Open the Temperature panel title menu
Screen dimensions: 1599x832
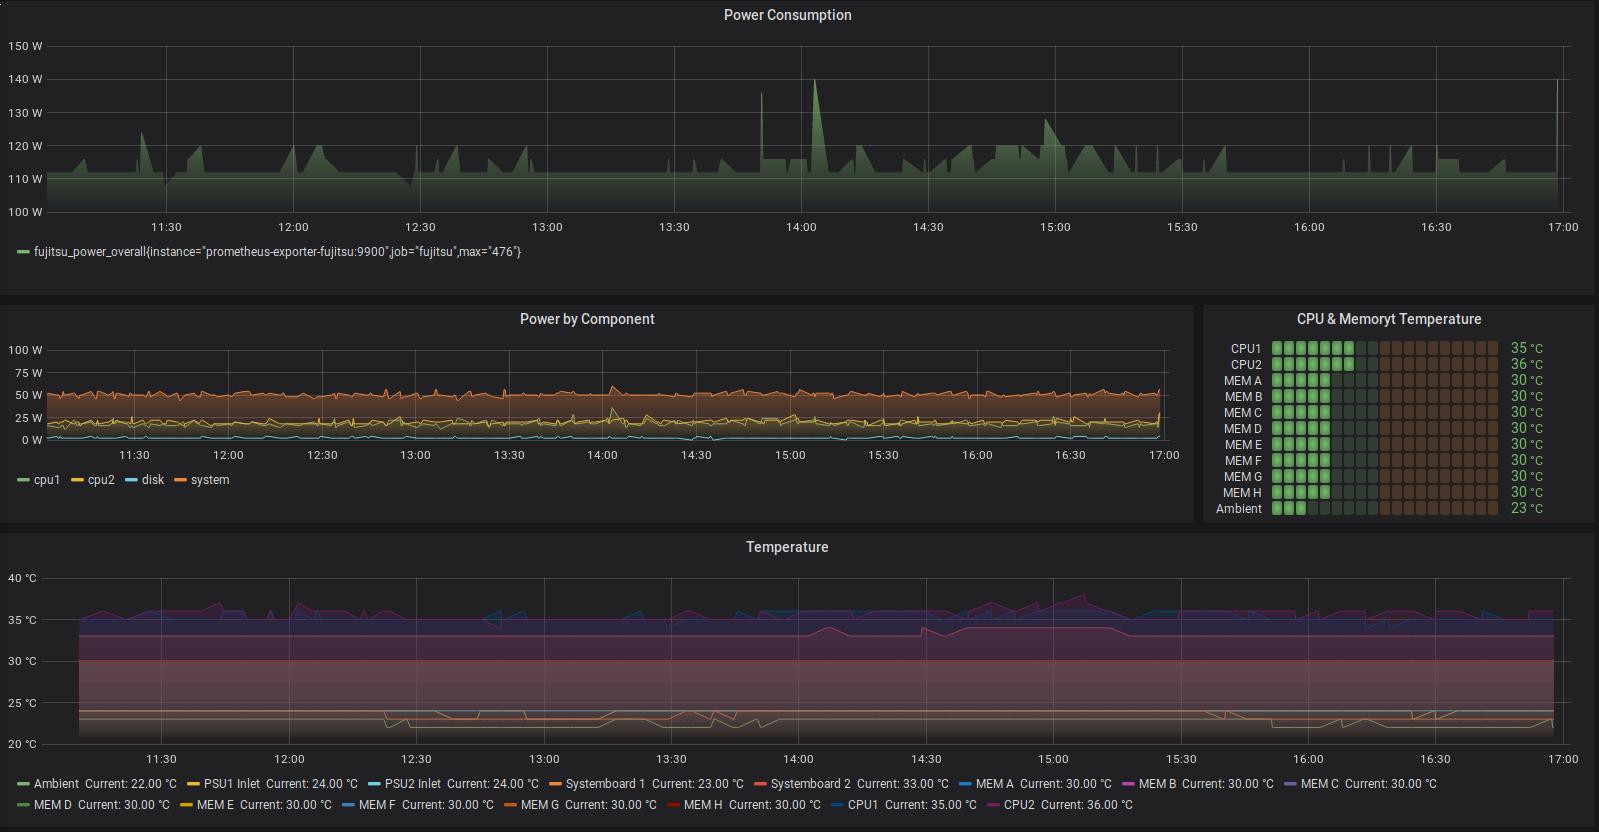pos(787,547)
